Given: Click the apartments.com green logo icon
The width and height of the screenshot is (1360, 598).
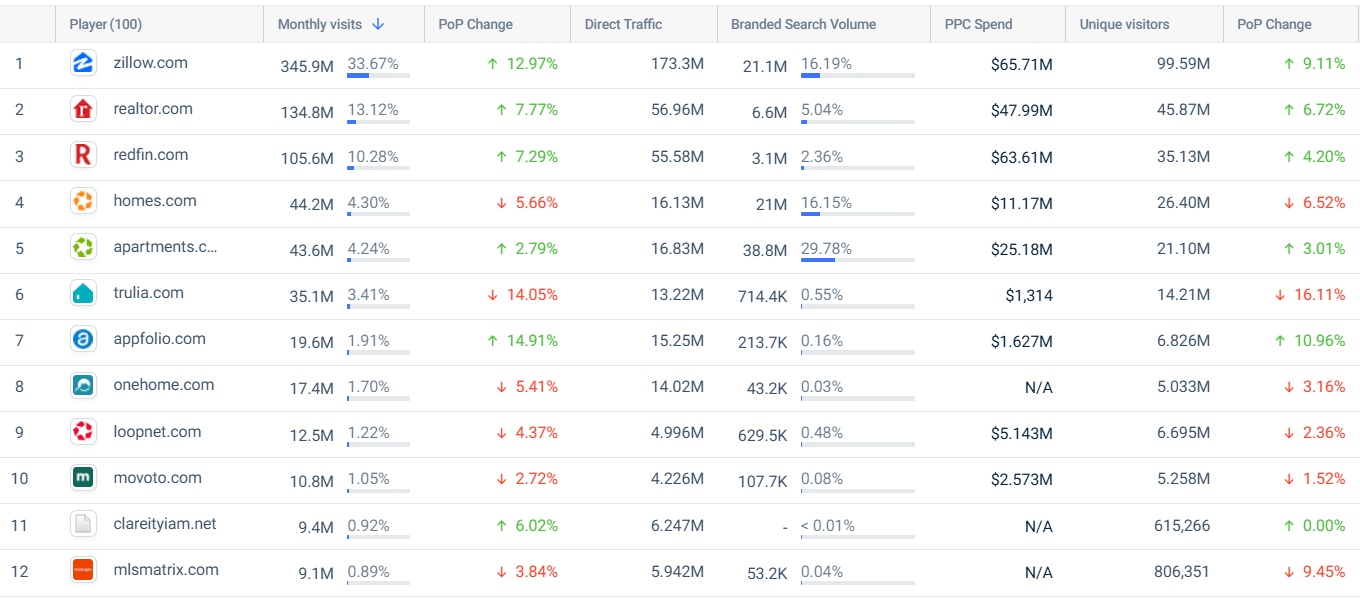Looking at the screenshot, I should 83,247.
